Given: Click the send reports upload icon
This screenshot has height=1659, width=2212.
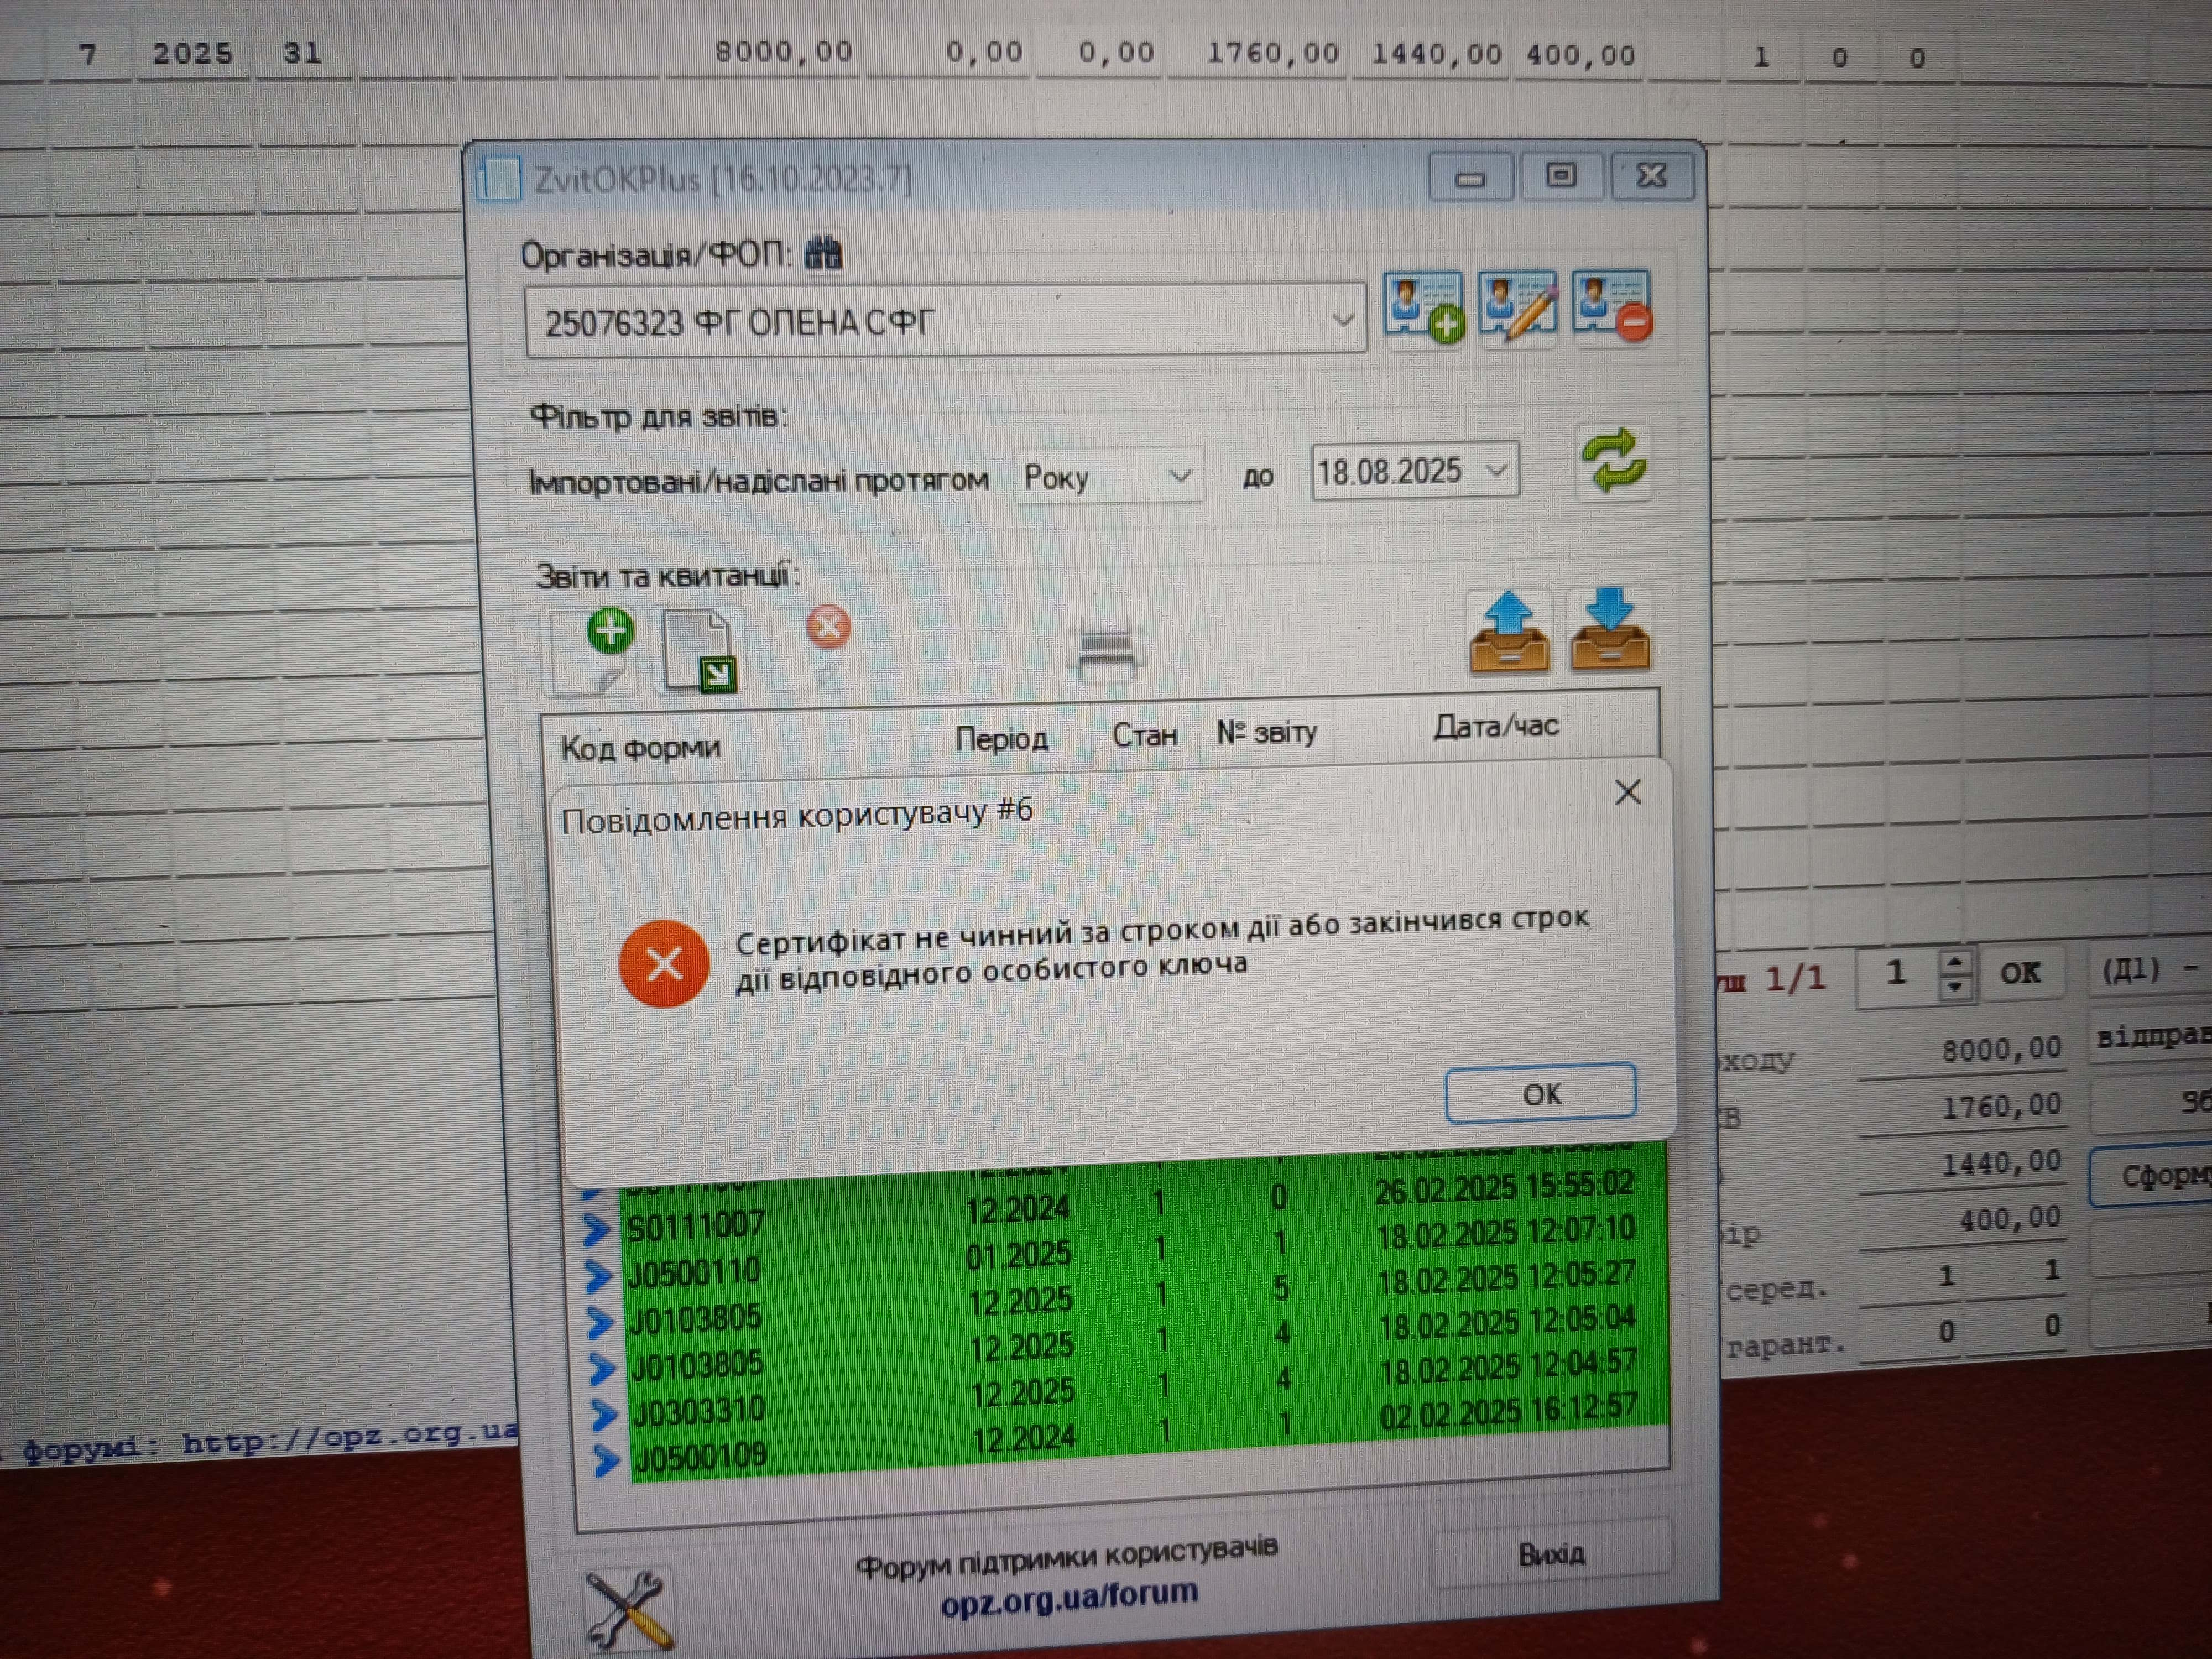Looking at the screenshot, I should point(1508,632).
